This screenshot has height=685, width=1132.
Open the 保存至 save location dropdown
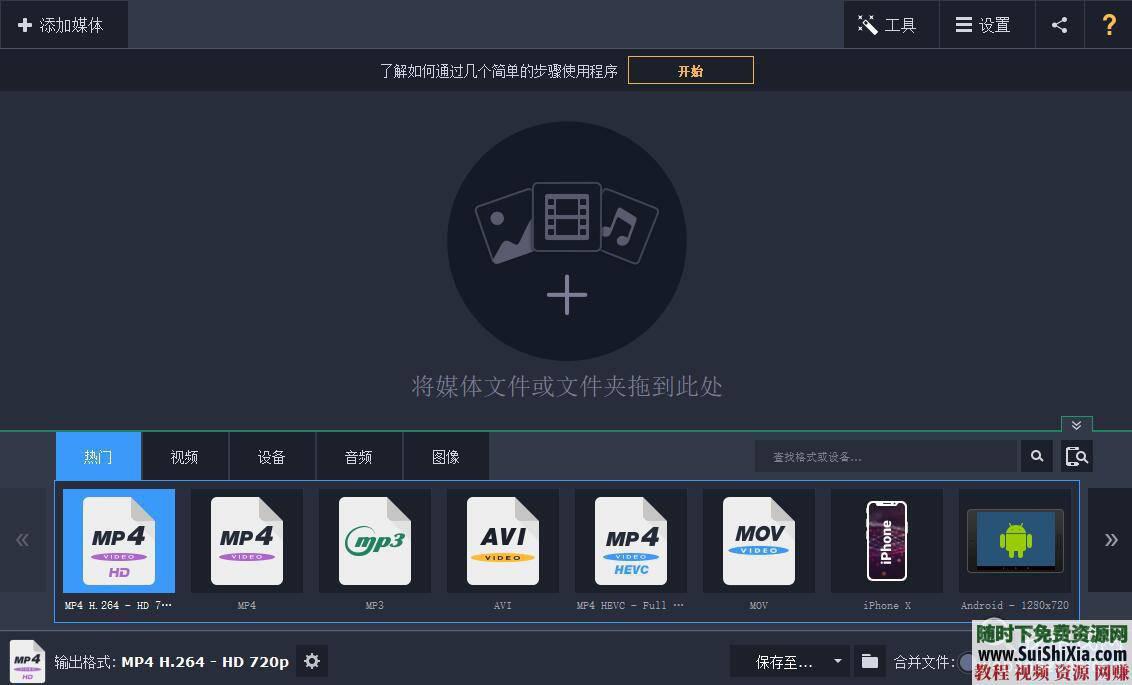[789, 661]
